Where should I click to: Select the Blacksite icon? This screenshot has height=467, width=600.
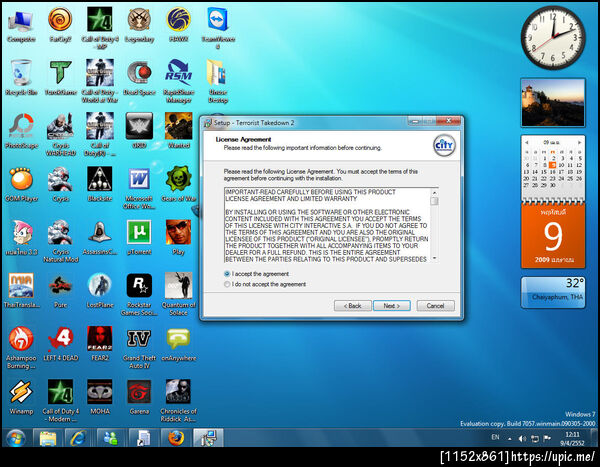click(x=99, y=185)
